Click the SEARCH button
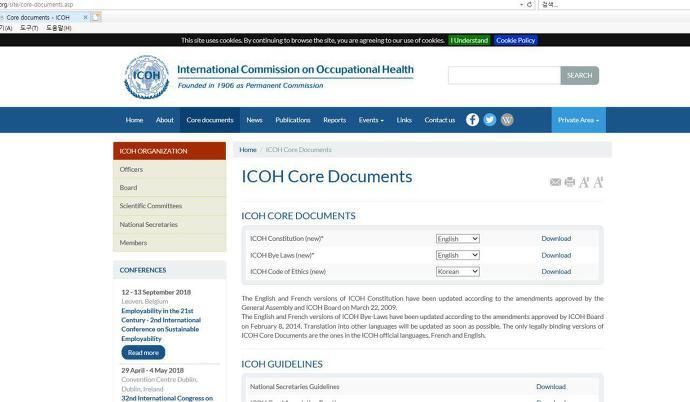The image size is (690, 402). [x=580, y=75]
